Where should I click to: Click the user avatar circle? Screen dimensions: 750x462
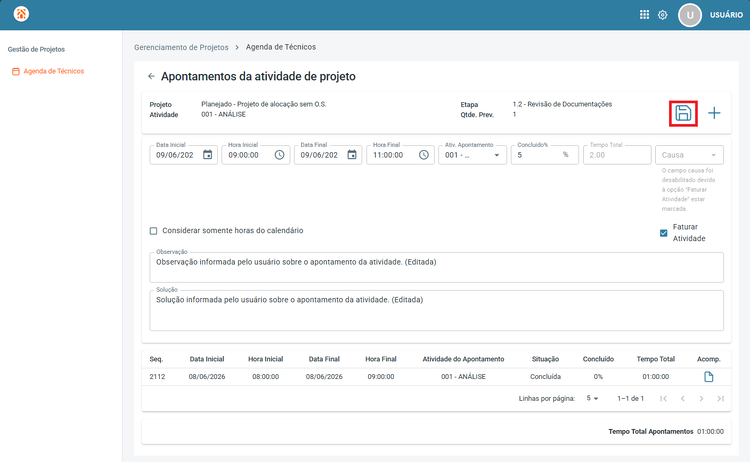pyautogui.click(x=689, y=15)
